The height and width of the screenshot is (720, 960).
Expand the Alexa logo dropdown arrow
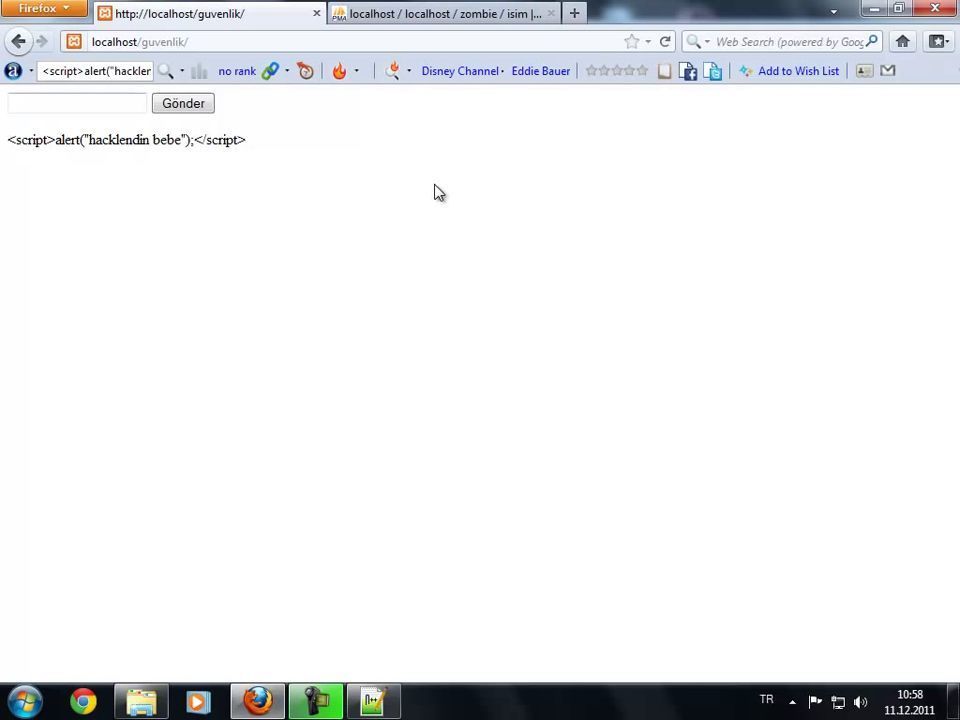(x=31, y=71)
